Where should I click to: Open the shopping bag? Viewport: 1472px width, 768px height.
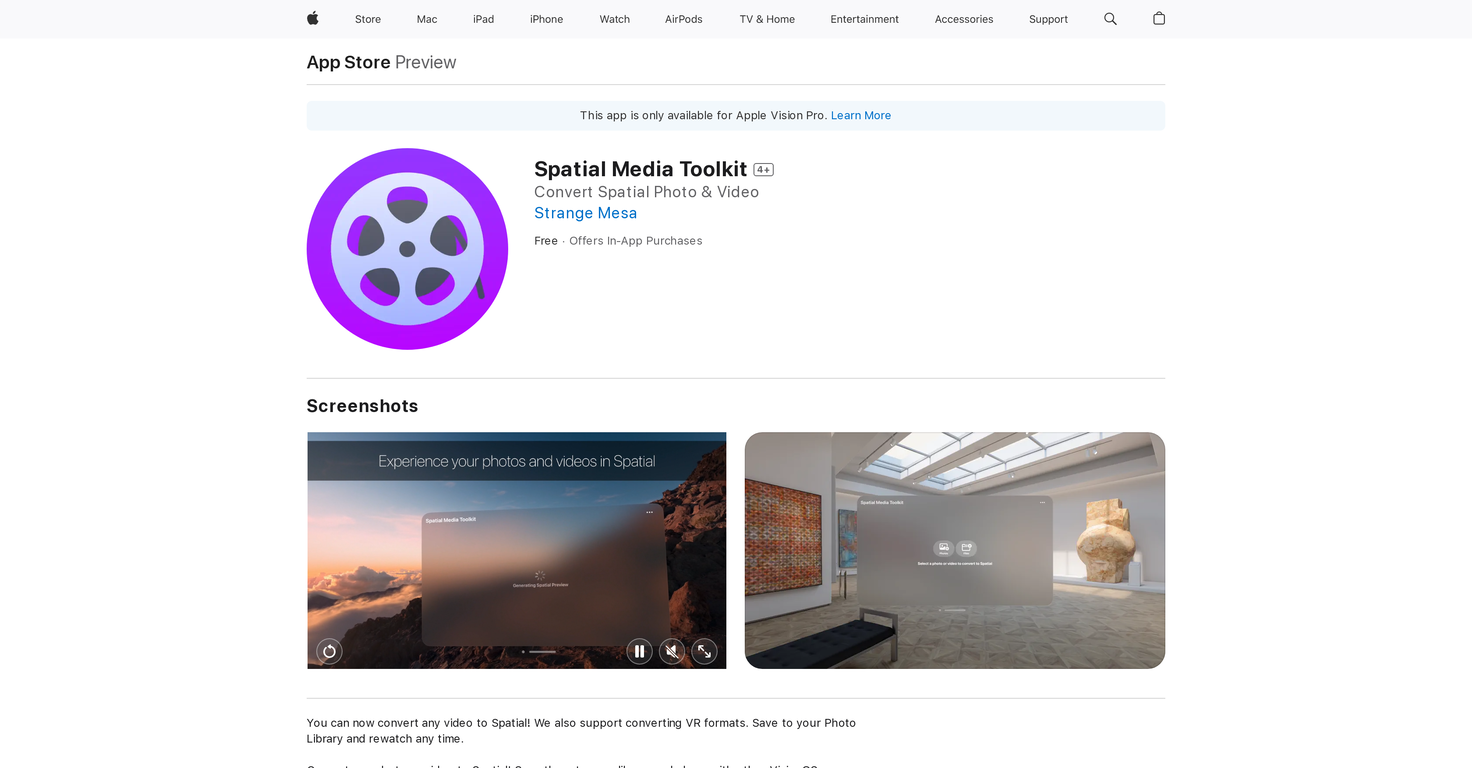click(1158, 18)
